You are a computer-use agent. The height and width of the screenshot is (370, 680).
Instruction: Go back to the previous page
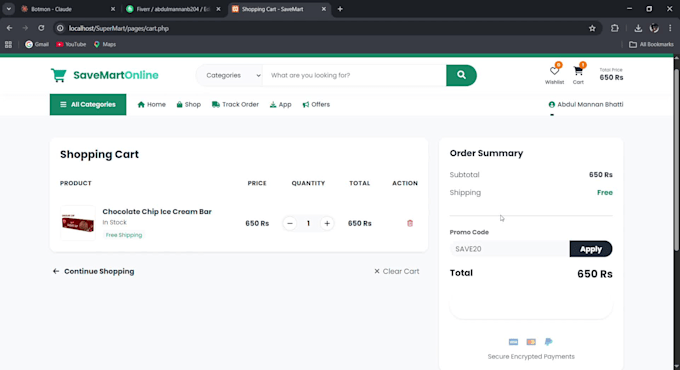(x=10, y=28)
